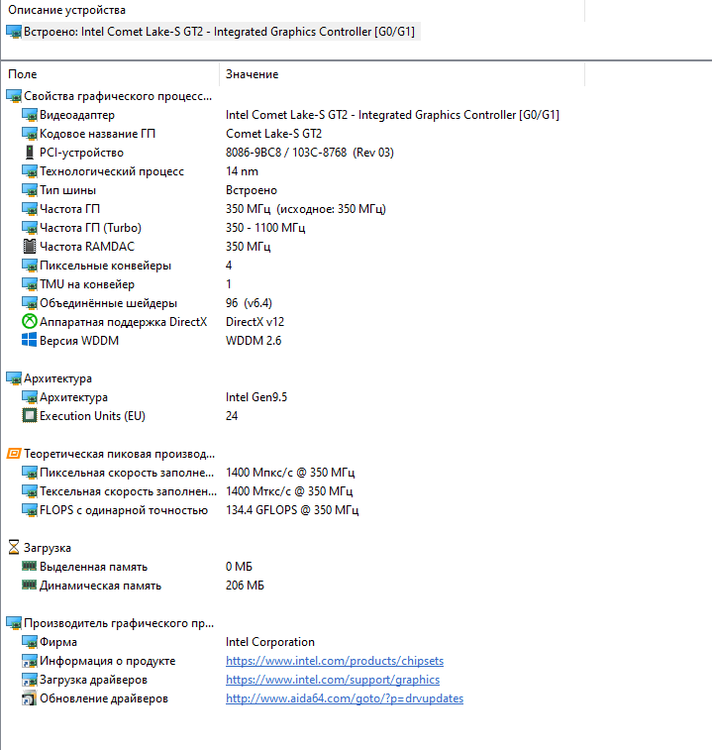Open the intel.com/products/chipsets link
This screenshot has height=750, width=712.
click(x=335, y=661)
